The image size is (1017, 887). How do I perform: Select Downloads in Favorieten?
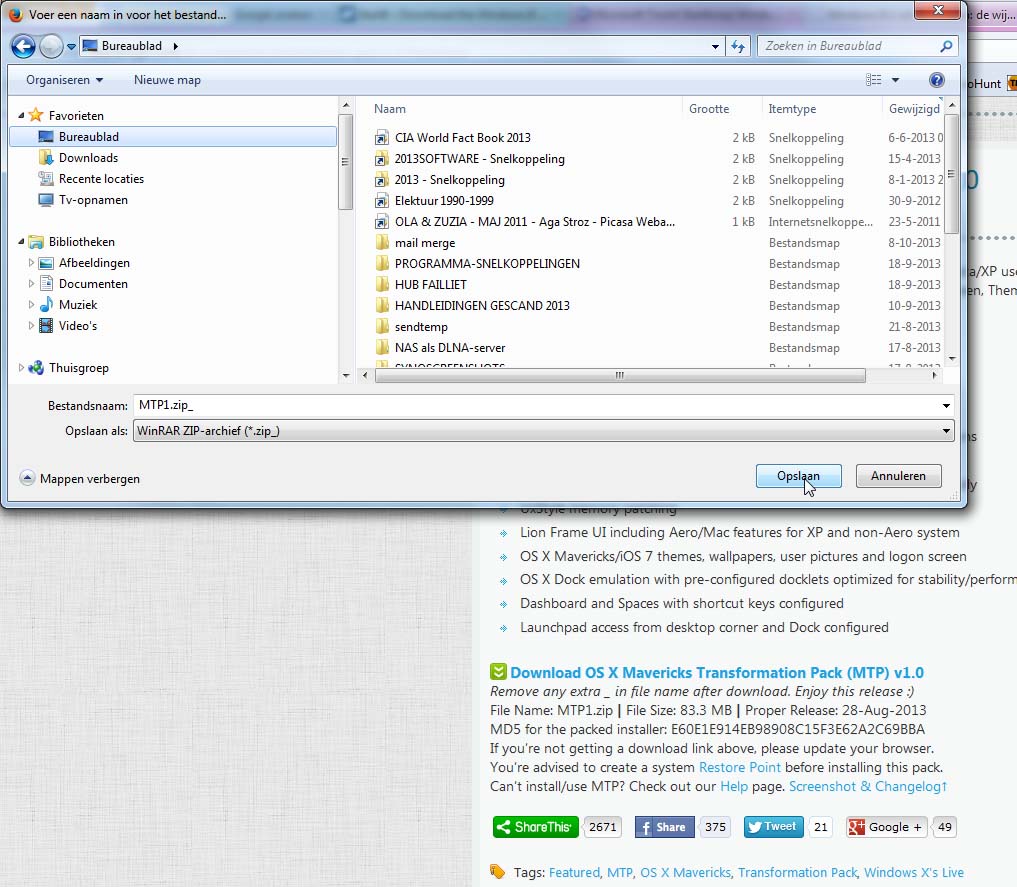[88, 158]
